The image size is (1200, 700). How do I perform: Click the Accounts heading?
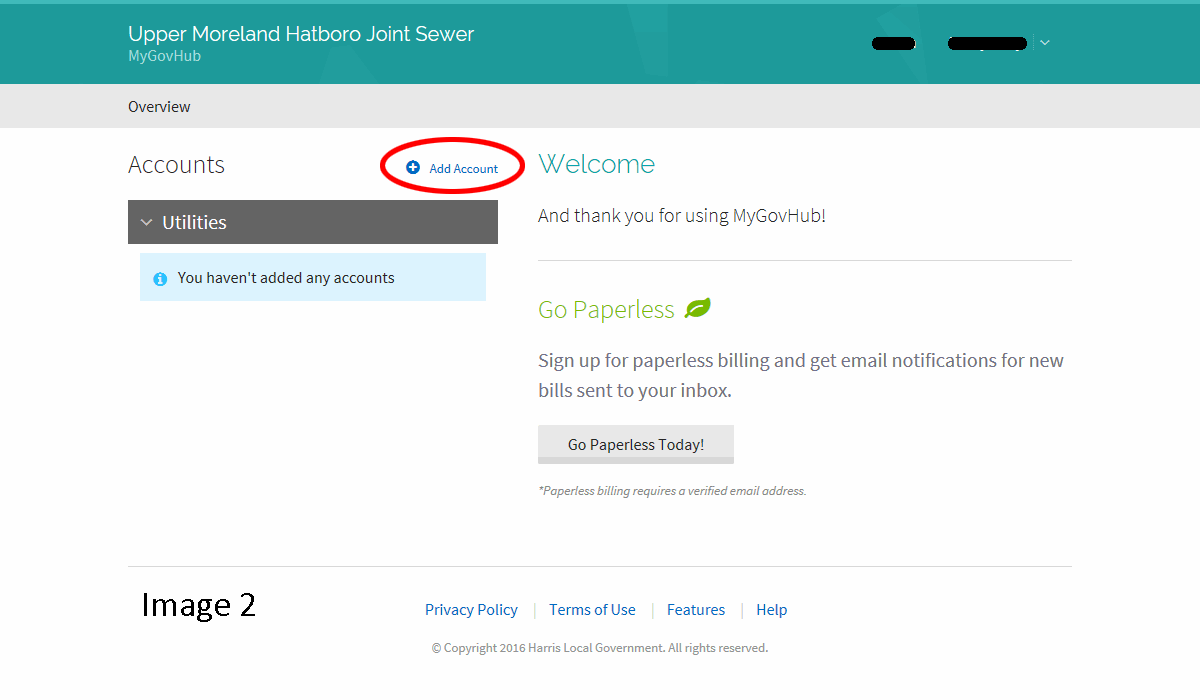(176, 165)
